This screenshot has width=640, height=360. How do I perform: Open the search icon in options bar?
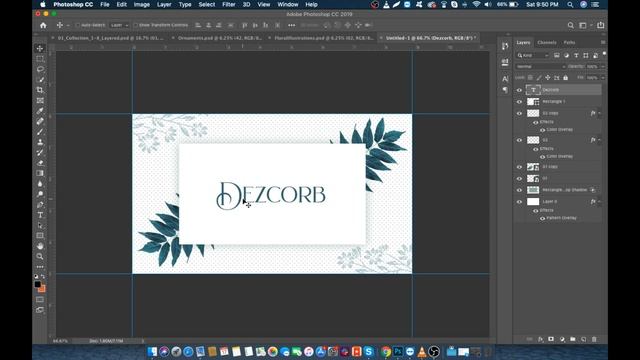[x=571, y=25]
